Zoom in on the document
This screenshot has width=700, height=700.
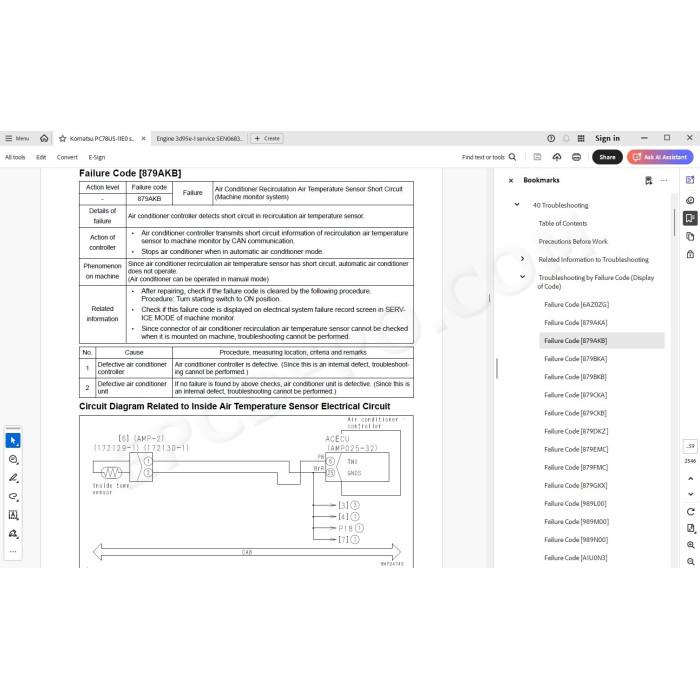pos(690,545)
